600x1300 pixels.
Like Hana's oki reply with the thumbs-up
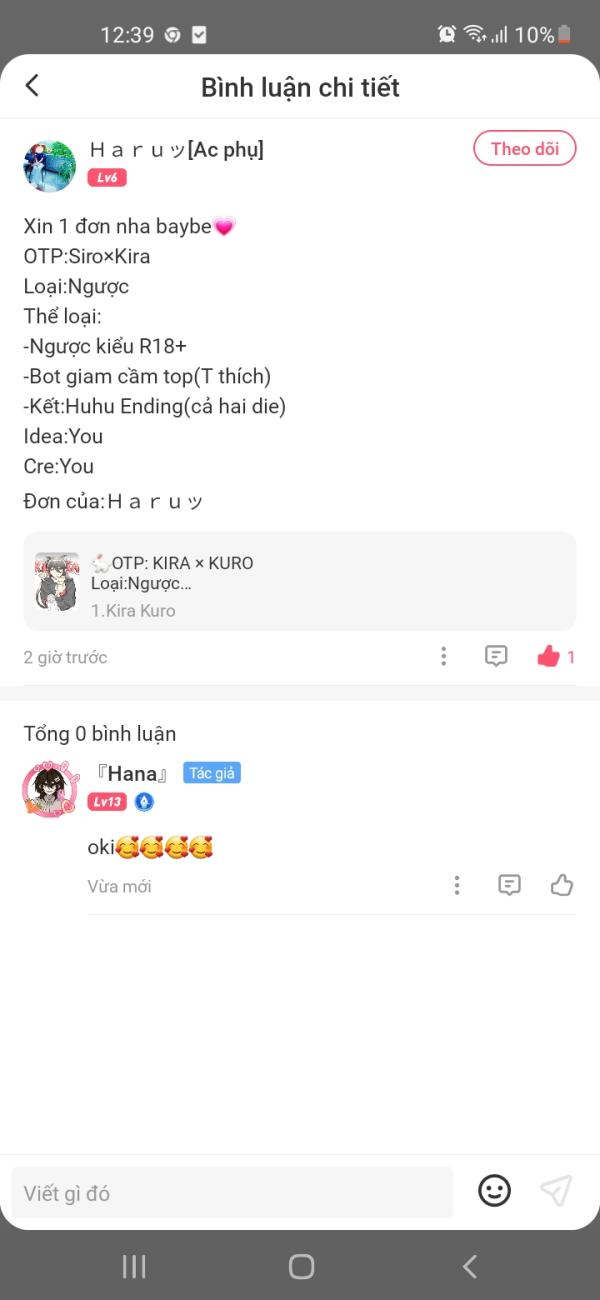[562, 885]
